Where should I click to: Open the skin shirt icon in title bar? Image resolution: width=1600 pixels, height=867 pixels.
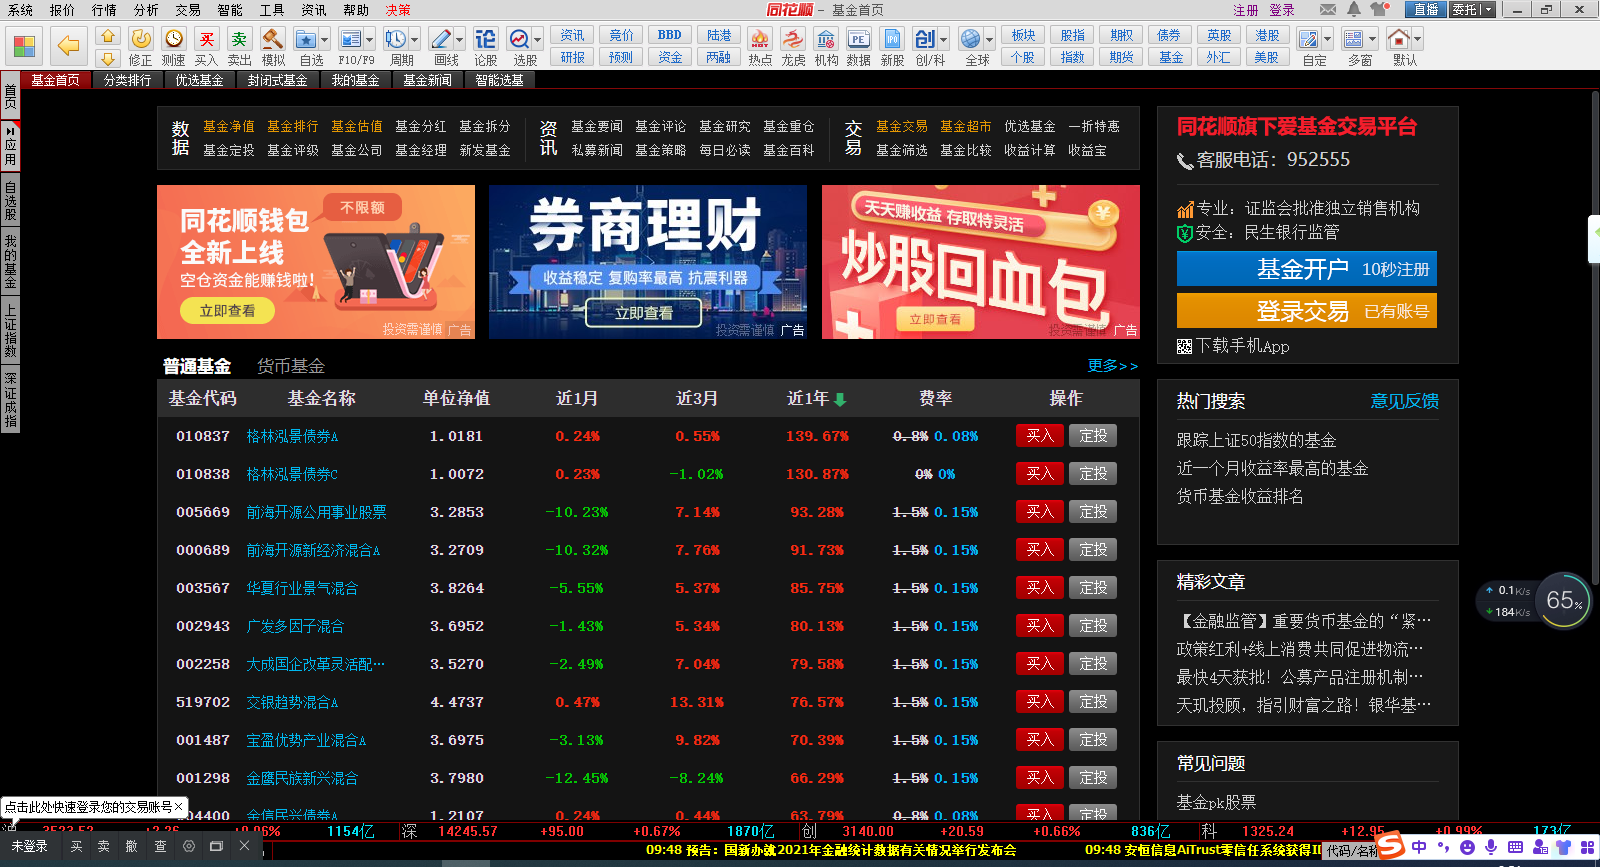pyautogui.click(x=1380, y=9)
